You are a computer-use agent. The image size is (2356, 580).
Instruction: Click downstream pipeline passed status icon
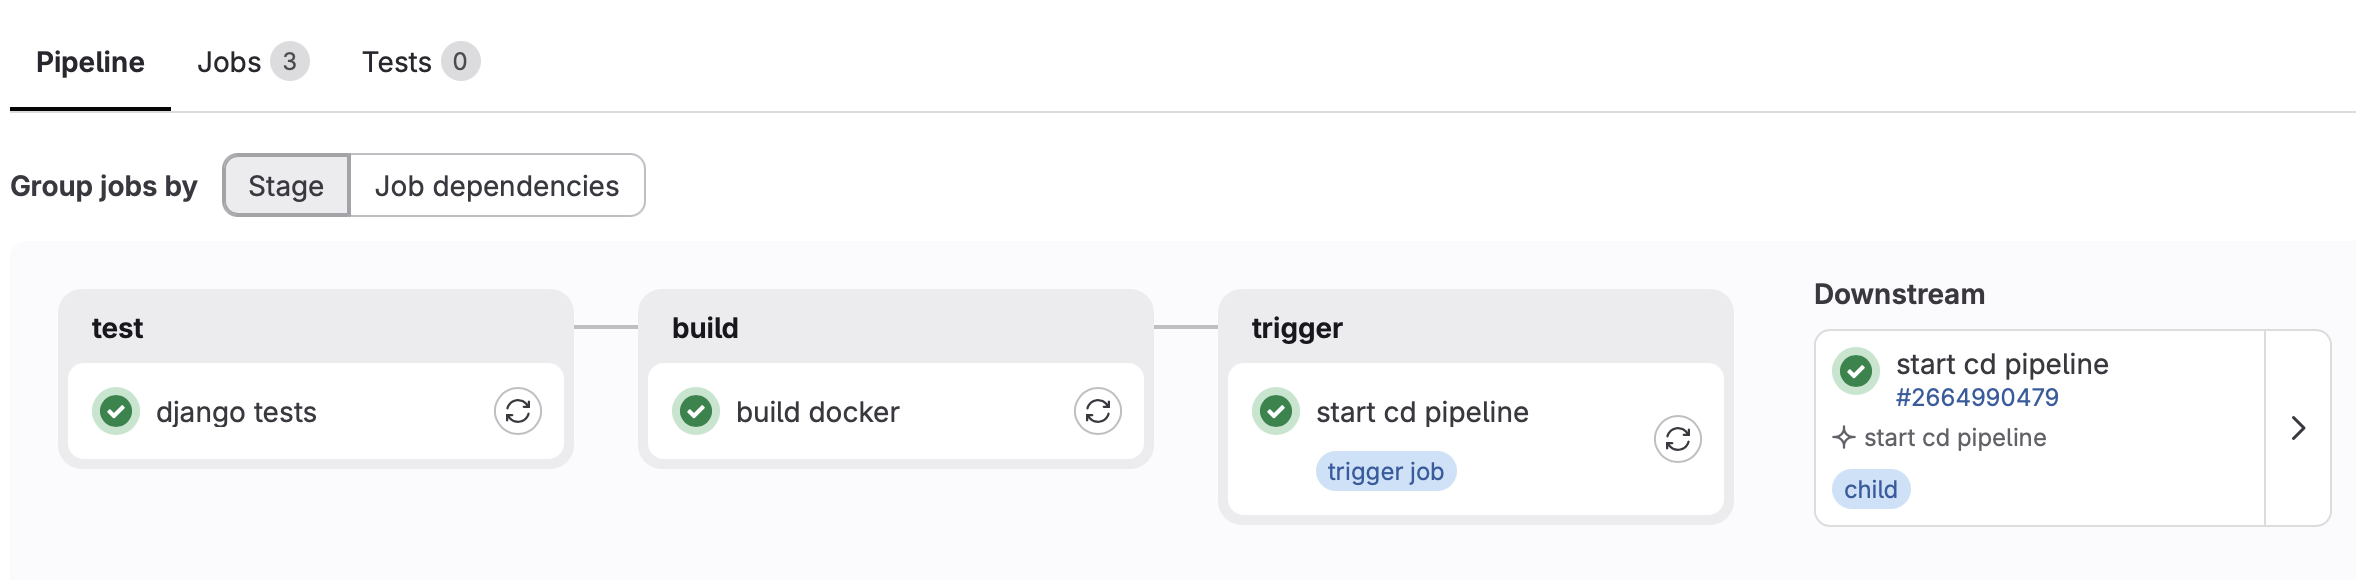1856,371
